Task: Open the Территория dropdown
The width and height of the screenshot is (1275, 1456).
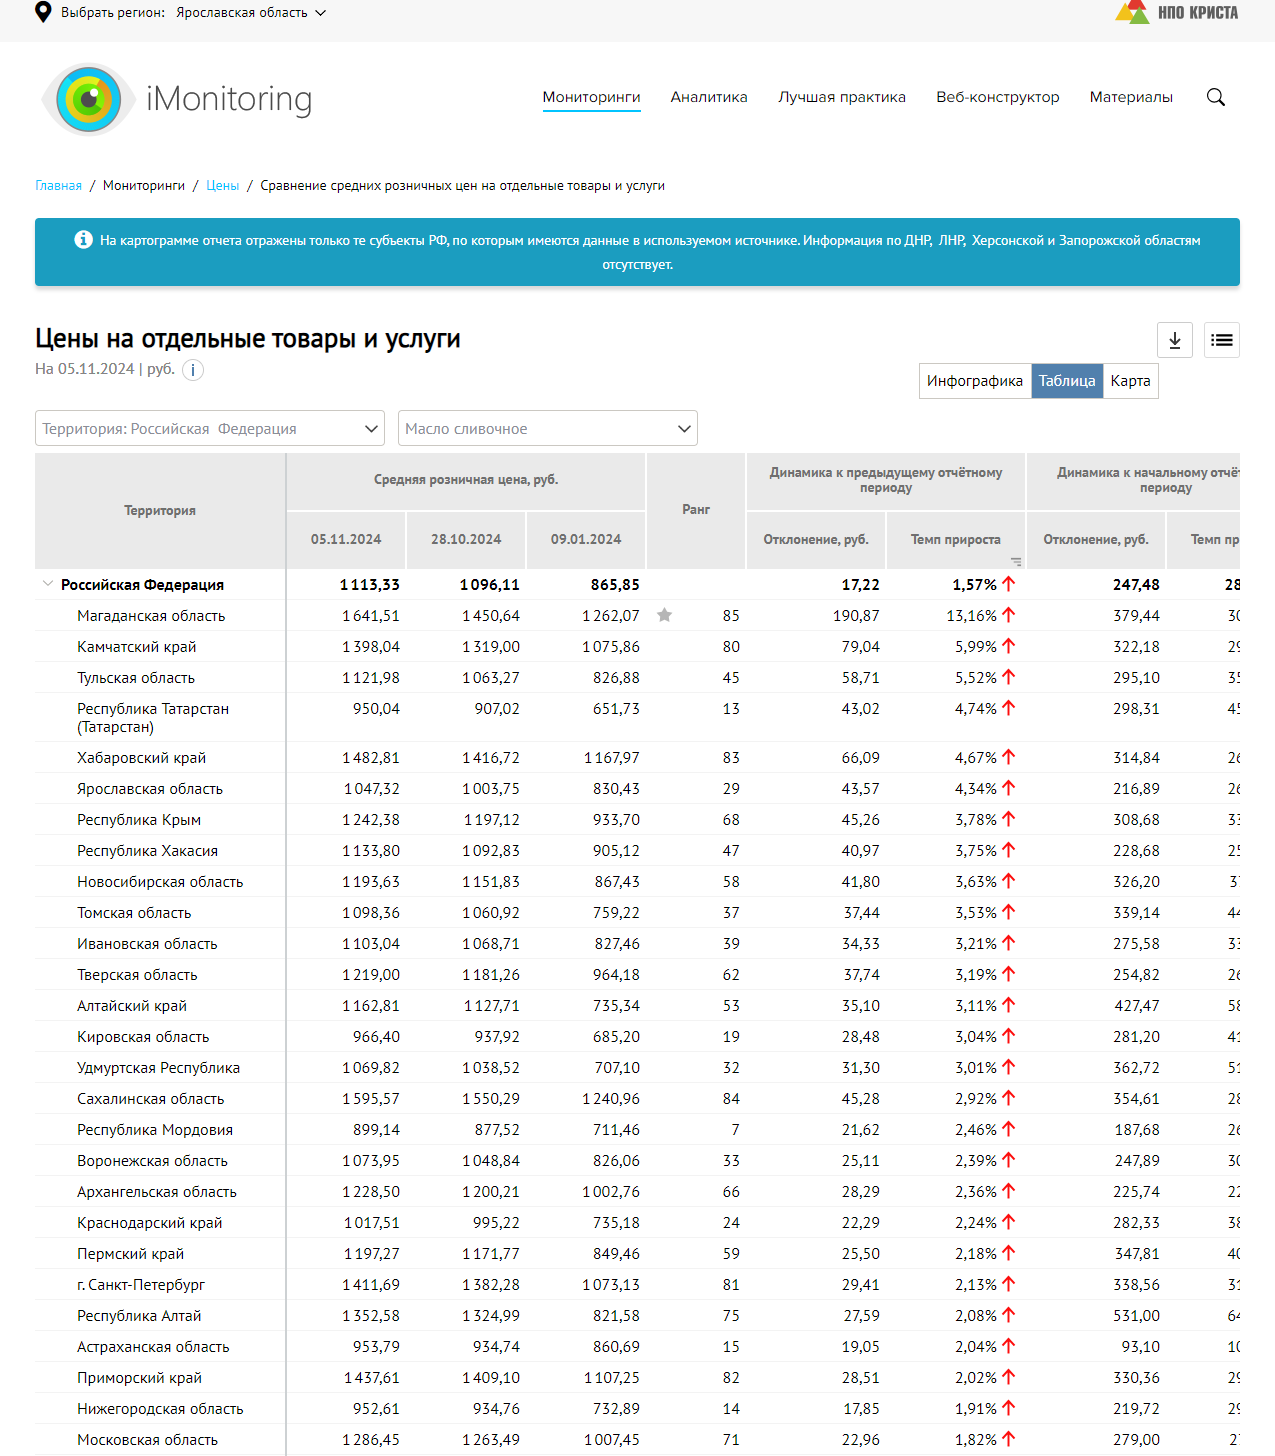Action: click(210, 429)
